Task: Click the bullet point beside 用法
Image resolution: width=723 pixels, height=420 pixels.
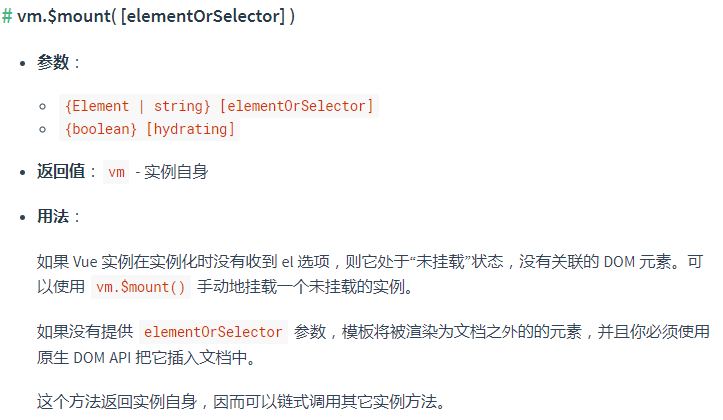Action: click(x=24, y=217)
